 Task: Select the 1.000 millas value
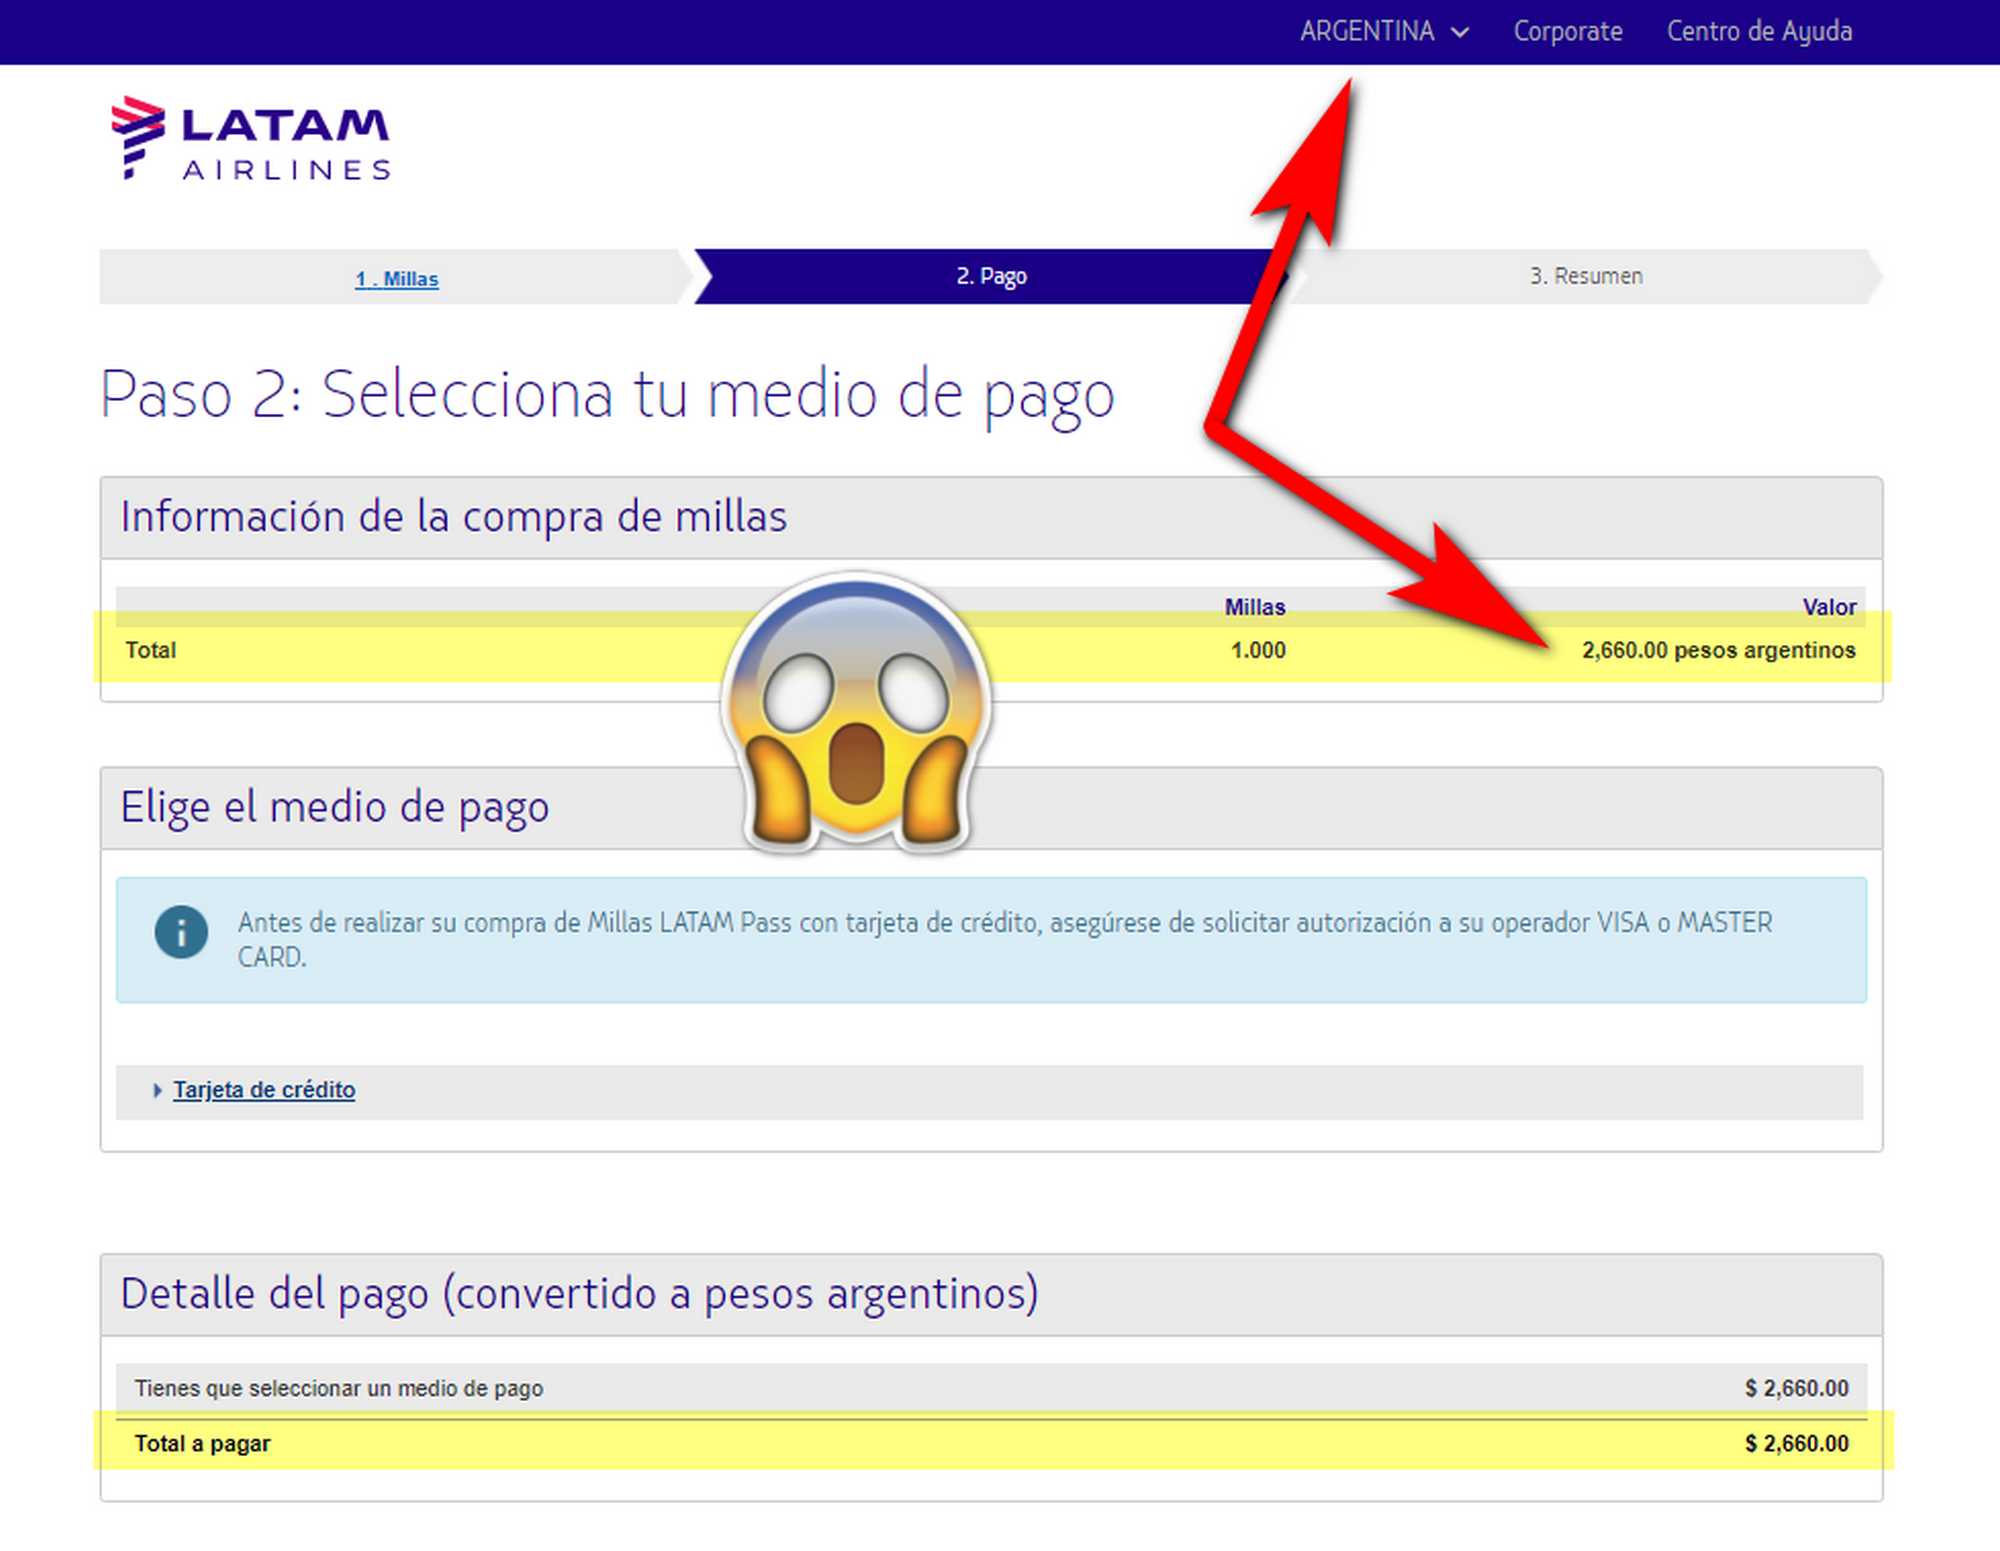1258,650
